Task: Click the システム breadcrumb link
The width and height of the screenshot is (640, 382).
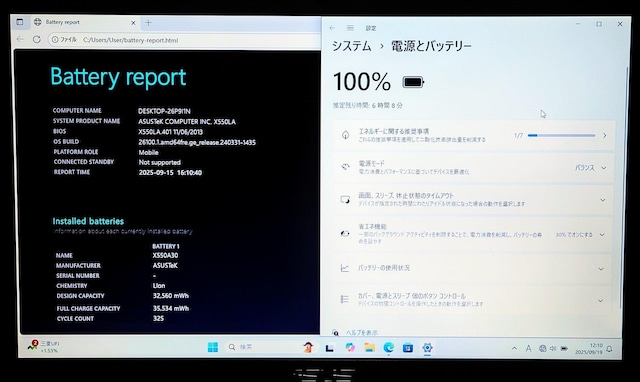Action: pos(351,46)
